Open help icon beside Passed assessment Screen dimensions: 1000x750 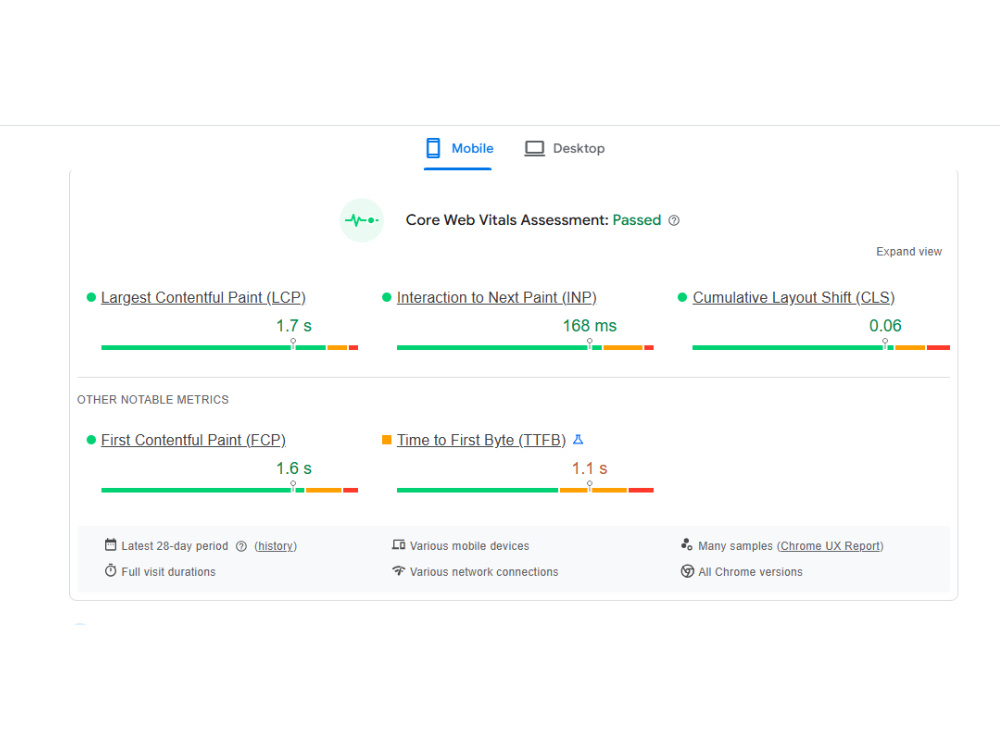pos(673,220)
